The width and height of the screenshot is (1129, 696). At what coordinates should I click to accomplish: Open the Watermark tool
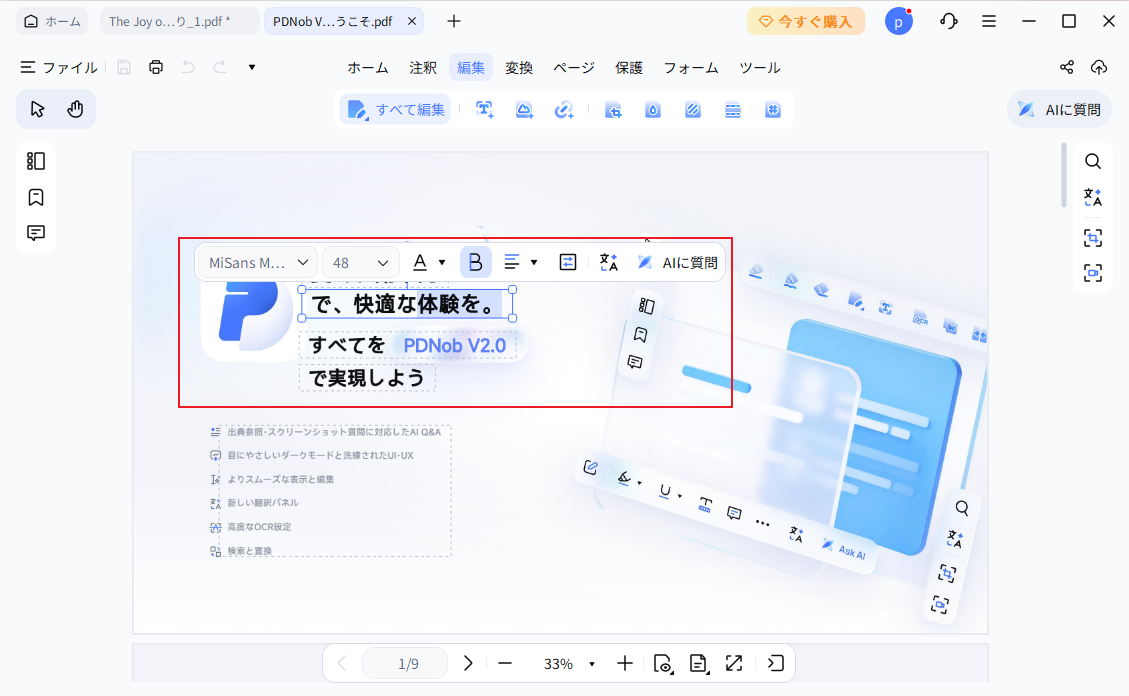pos(653,110)
